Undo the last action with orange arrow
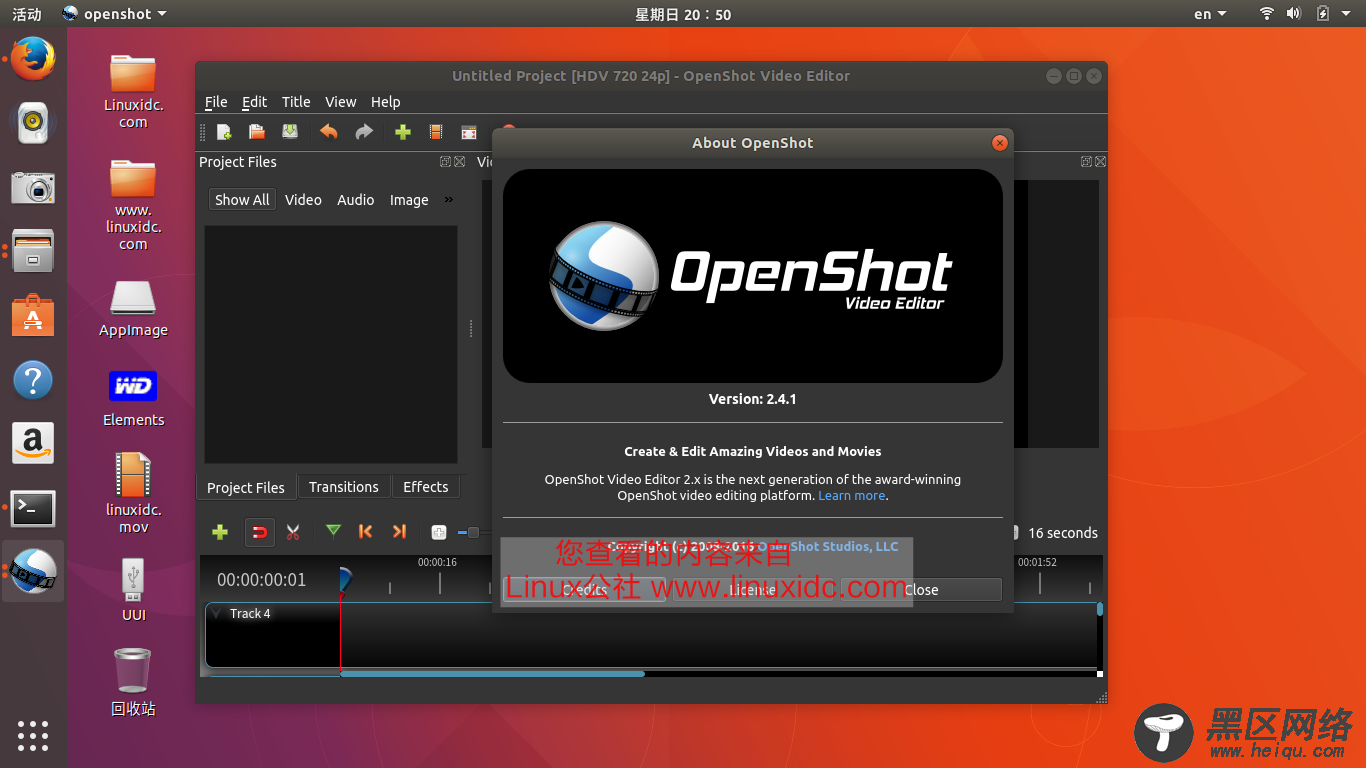This screenshot has height=768, width=1366. [329, 132]
